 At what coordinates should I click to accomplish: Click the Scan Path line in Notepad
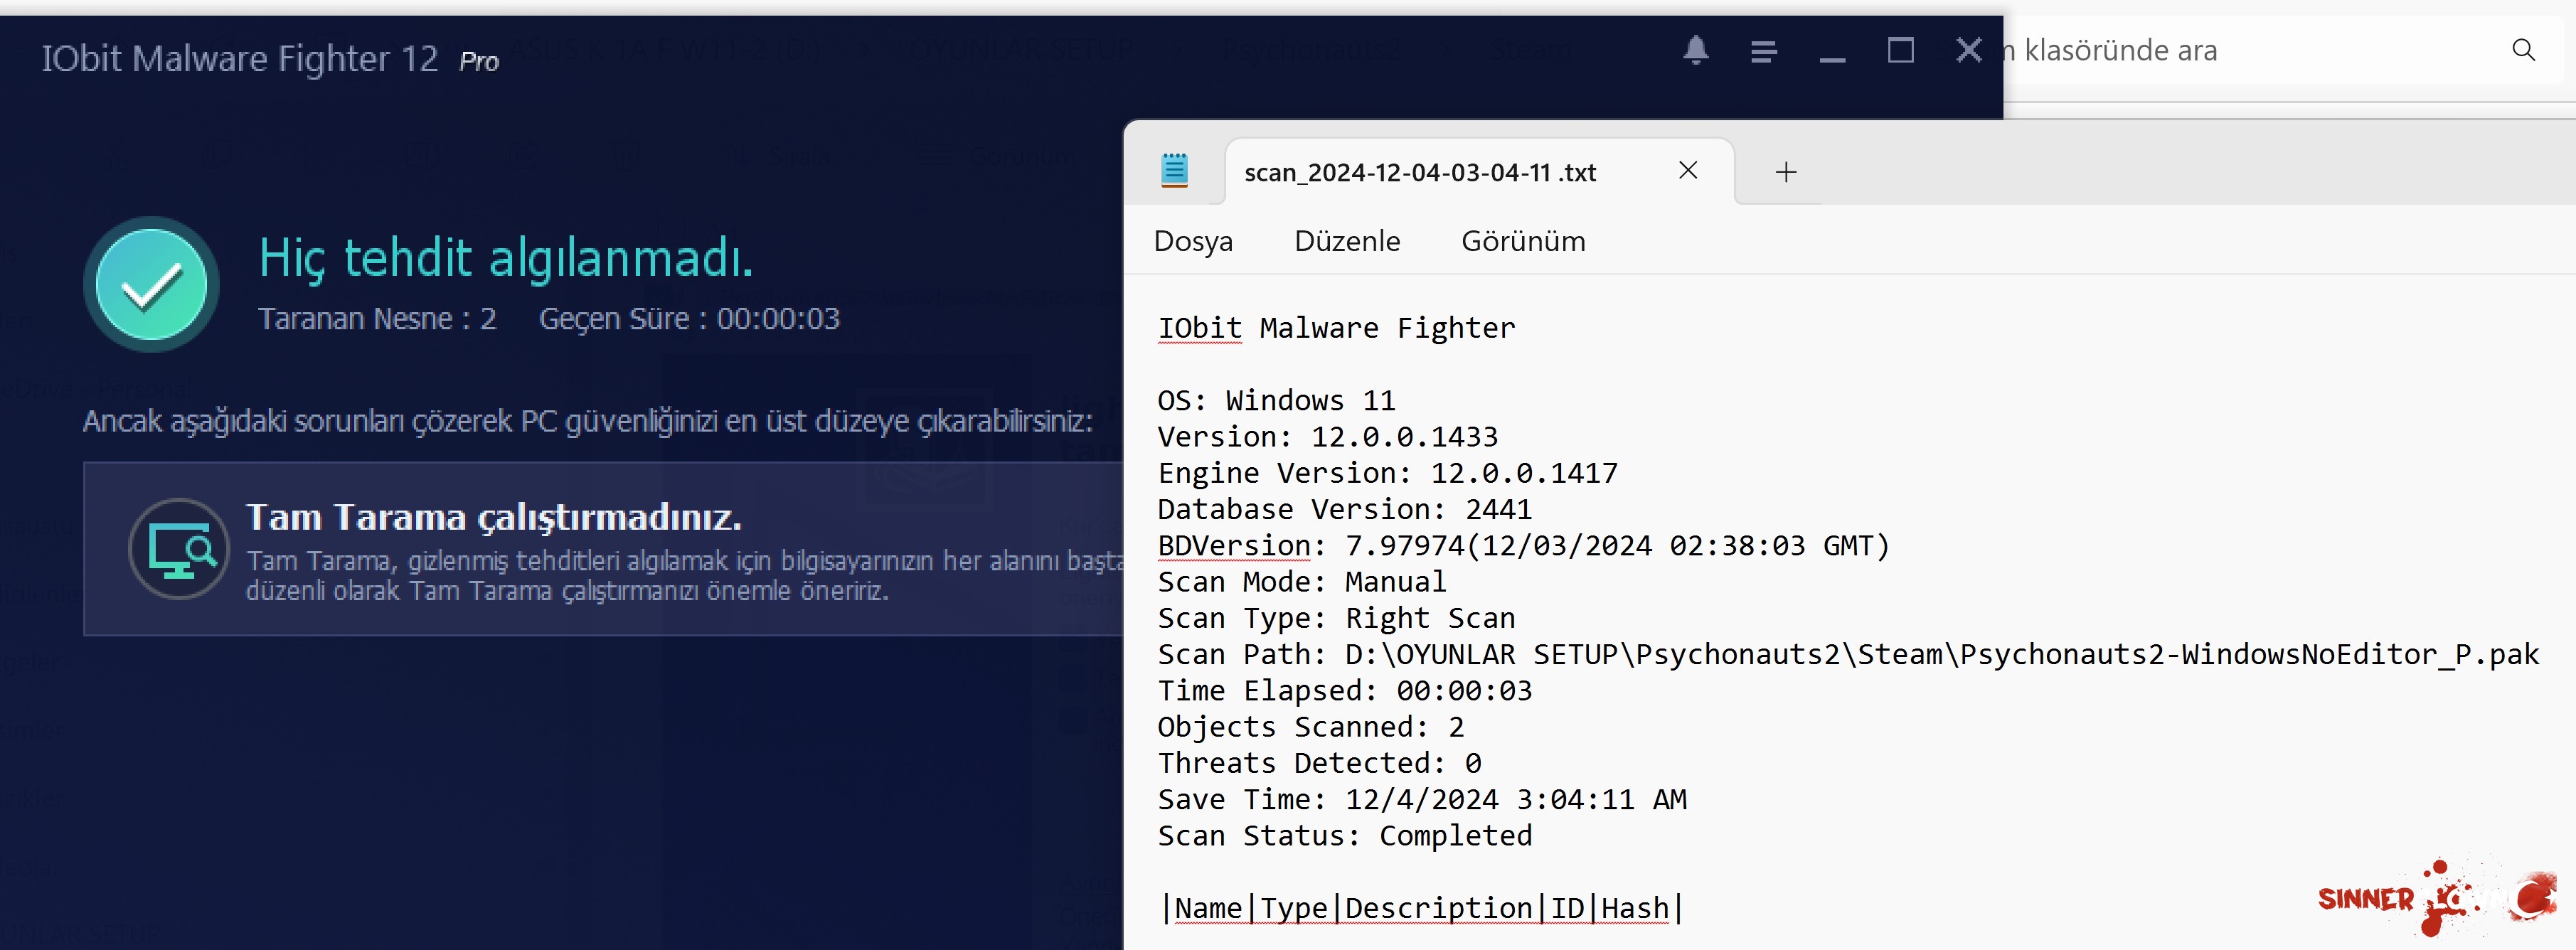coord(1846,654)
